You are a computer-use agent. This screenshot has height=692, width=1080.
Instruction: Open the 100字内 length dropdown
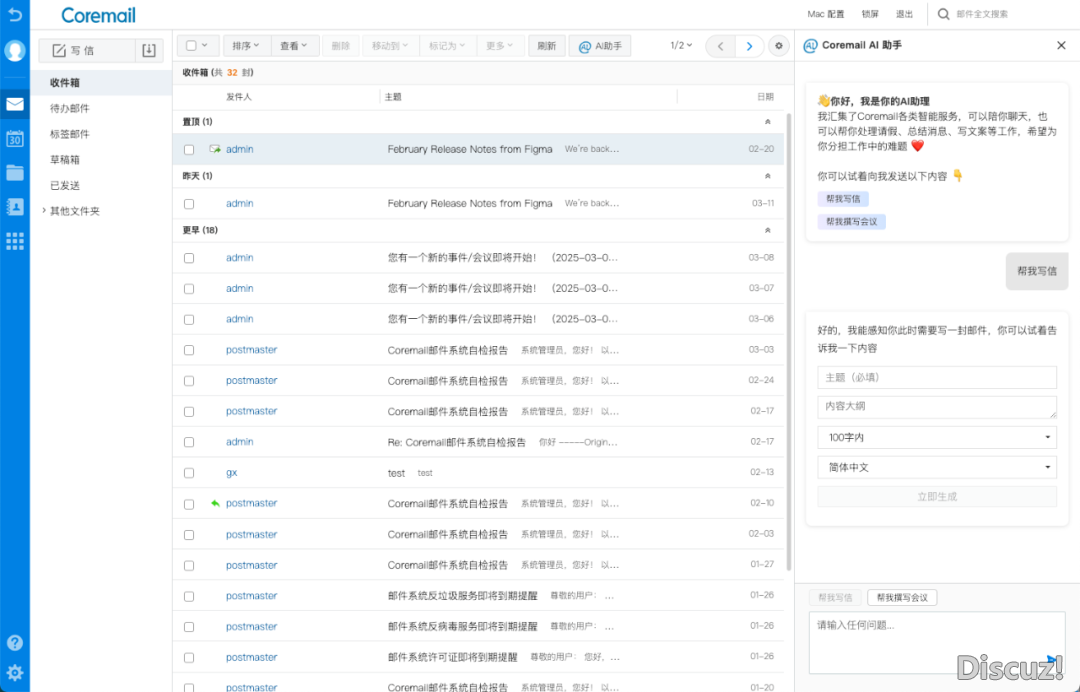pos(937,437)
